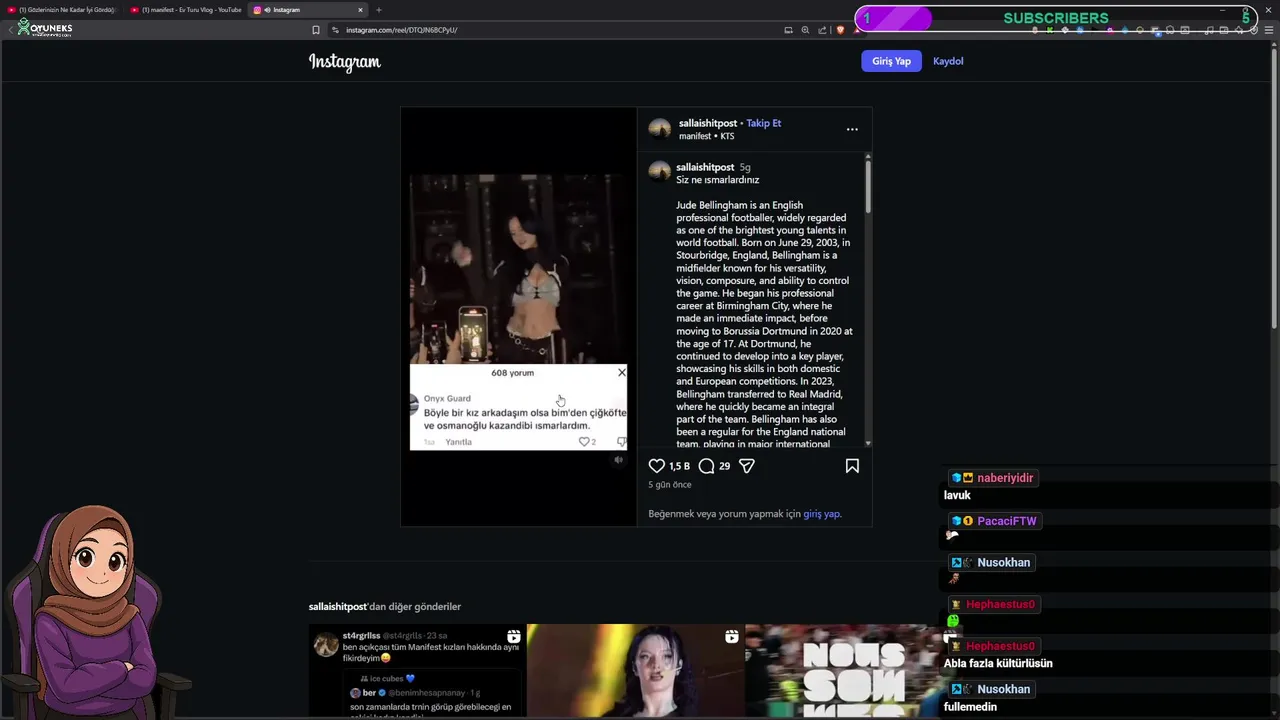1280x720 pixels.
Task: Open the 'manifest • KTS' audio link
Action: pos(706,136)
